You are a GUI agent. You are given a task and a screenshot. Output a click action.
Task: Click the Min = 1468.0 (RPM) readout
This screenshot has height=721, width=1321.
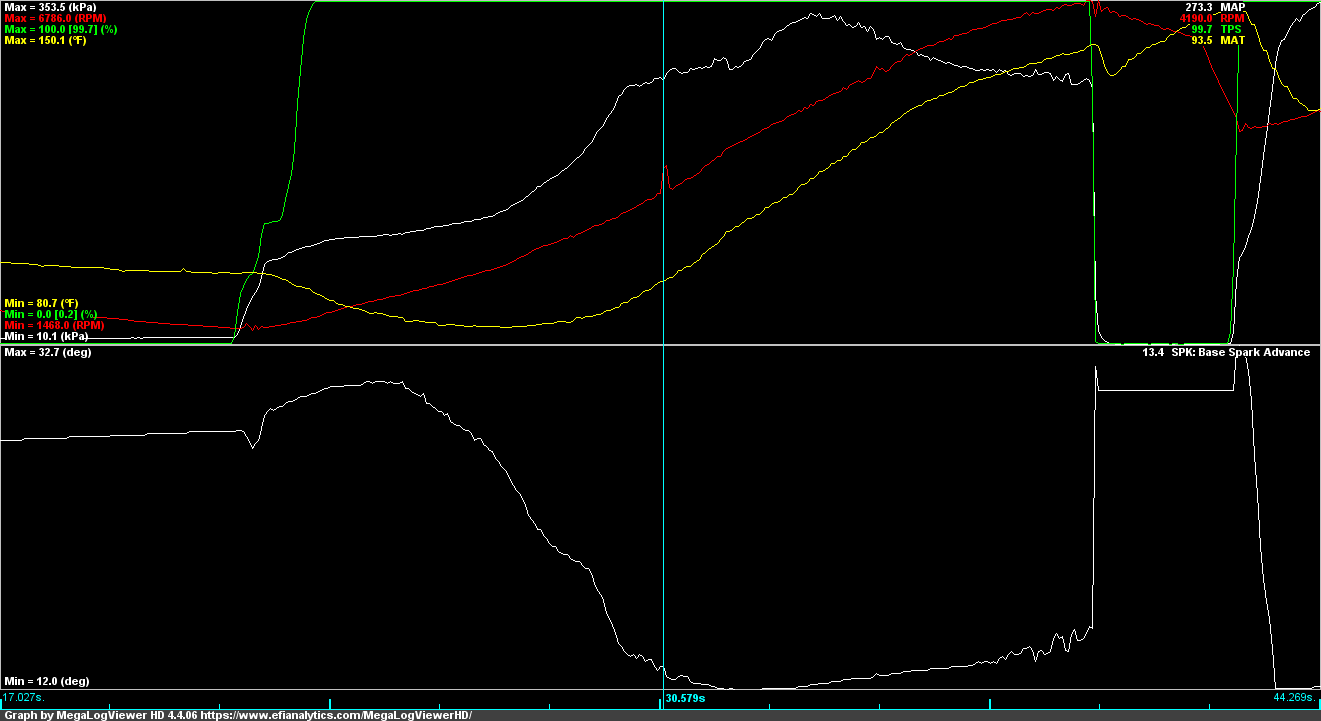tap(54, 326)
